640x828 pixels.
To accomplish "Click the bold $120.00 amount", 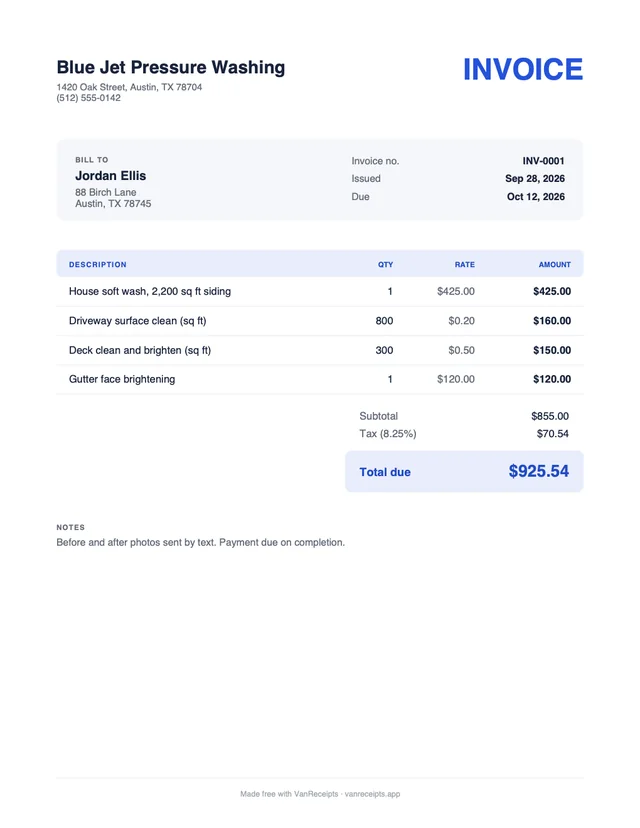I will 552,379.
